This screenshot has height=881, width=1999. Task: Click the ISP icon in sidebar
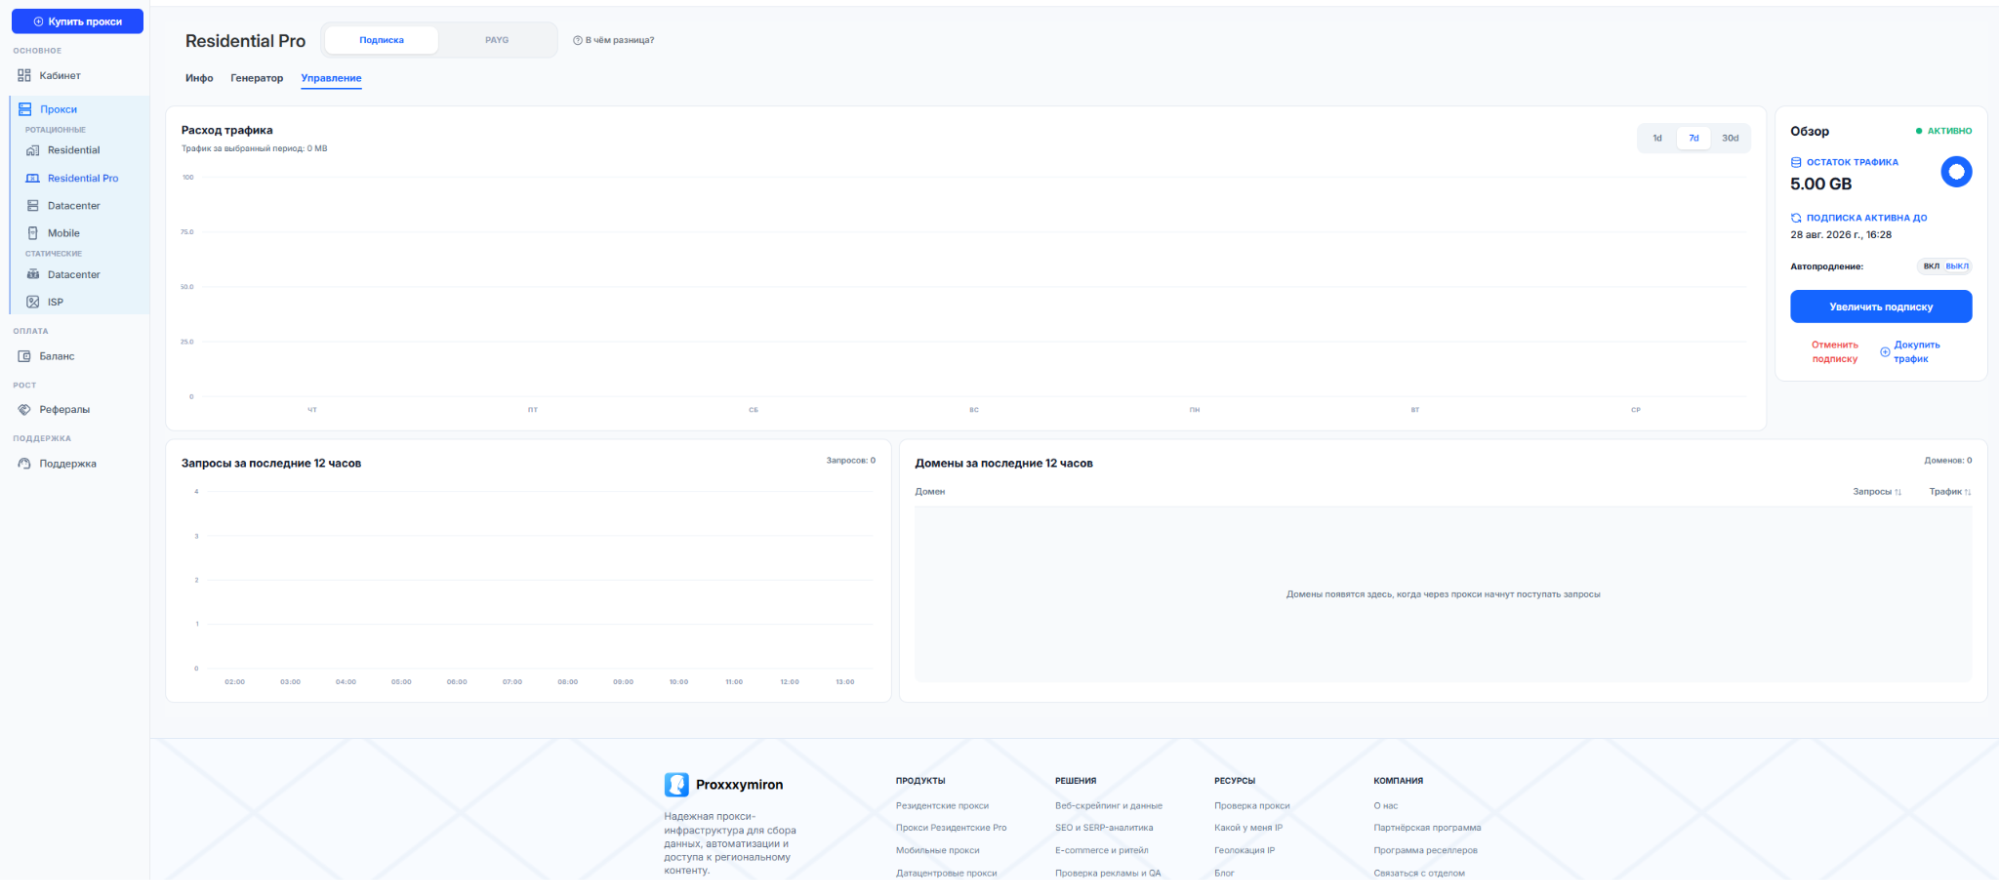click(x=33, y=302)
